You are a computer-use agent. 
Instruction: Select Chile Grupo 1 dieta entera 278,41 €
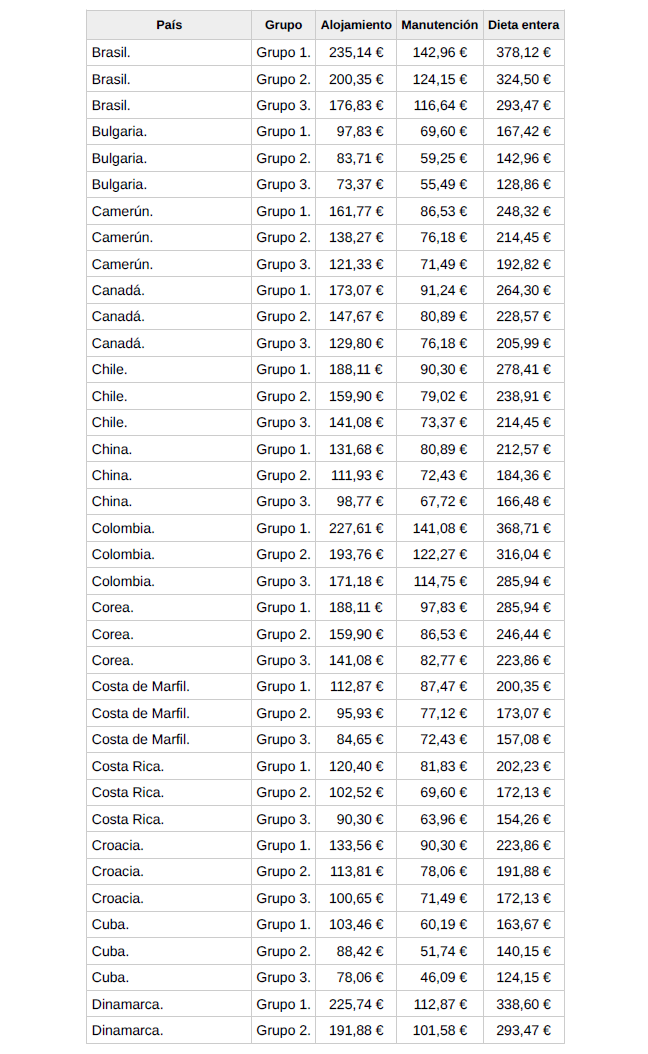click(x=523, y=369)
